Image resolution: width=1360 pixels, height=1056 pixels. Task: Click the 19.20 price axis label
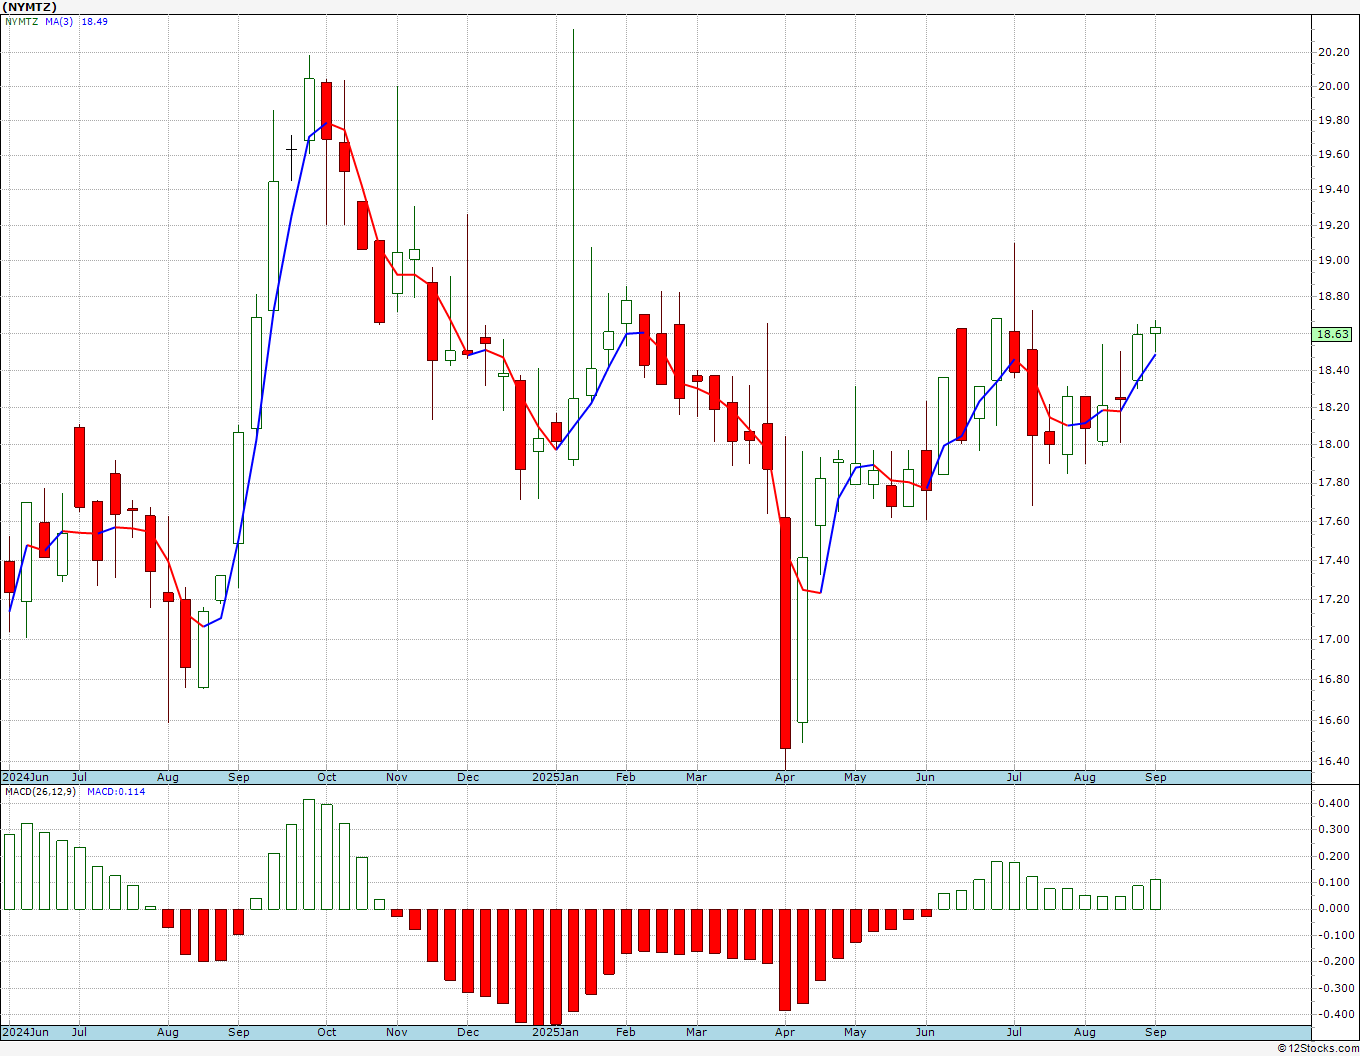1333,226
